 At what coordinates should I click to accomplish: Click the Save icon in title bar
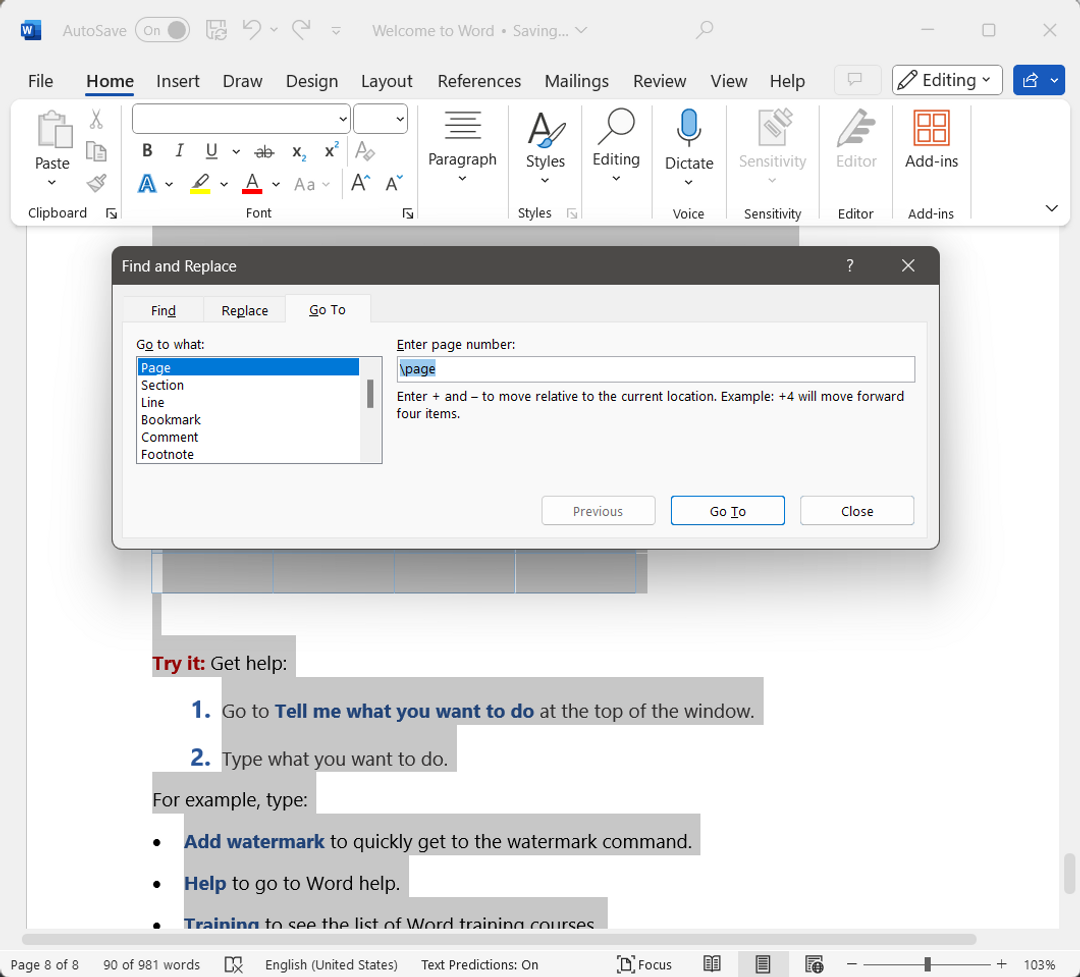(x=216, y=30)
